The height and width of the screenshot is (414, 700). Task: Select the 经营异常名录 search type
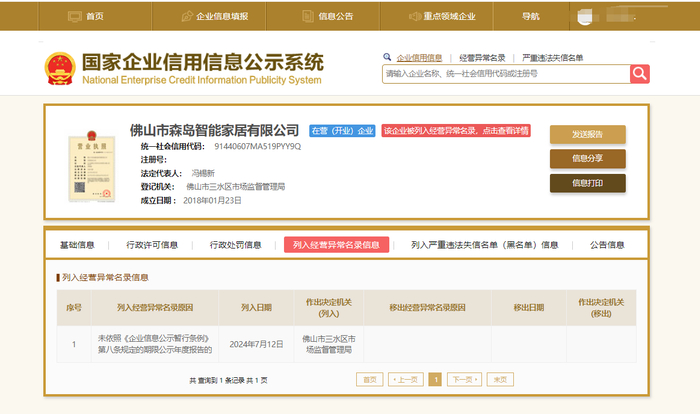point(481,58)
